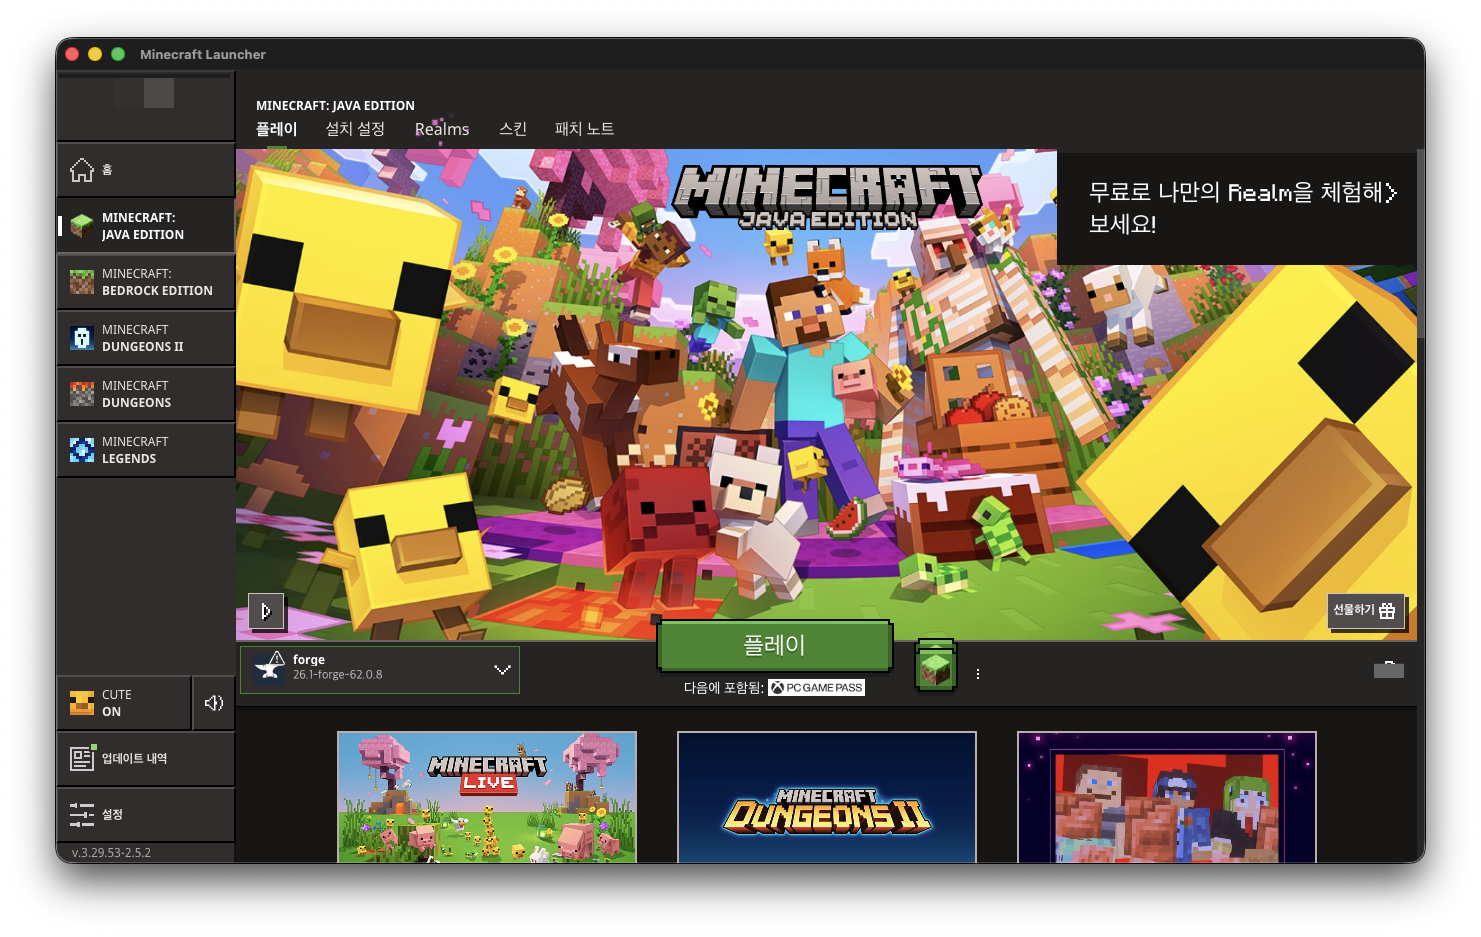The image size is (1481, 937).
Task: Open the 업데이트 내역 news panel
Action: [146, 759]
